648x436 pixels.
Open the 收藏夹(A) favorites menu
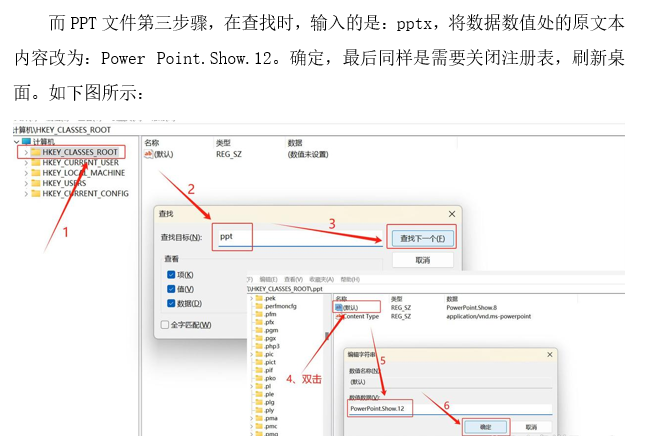(321, 280)
